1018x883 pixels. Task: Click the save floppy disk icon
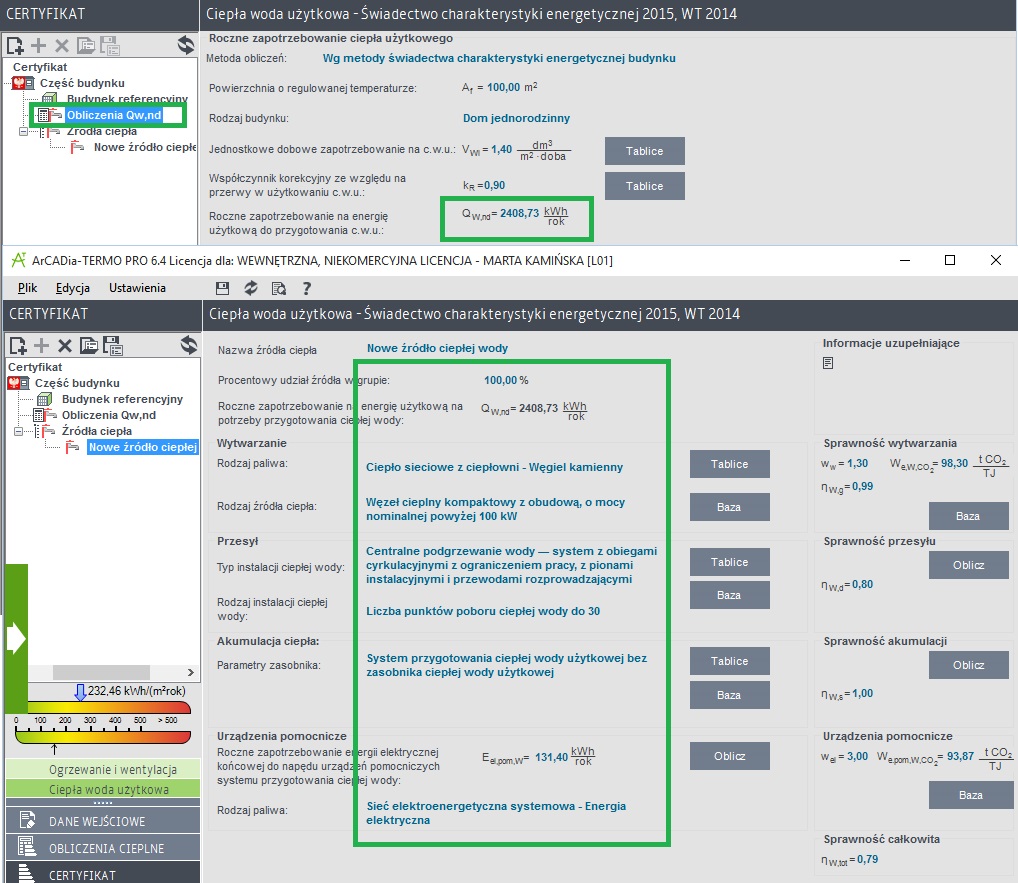223,288
